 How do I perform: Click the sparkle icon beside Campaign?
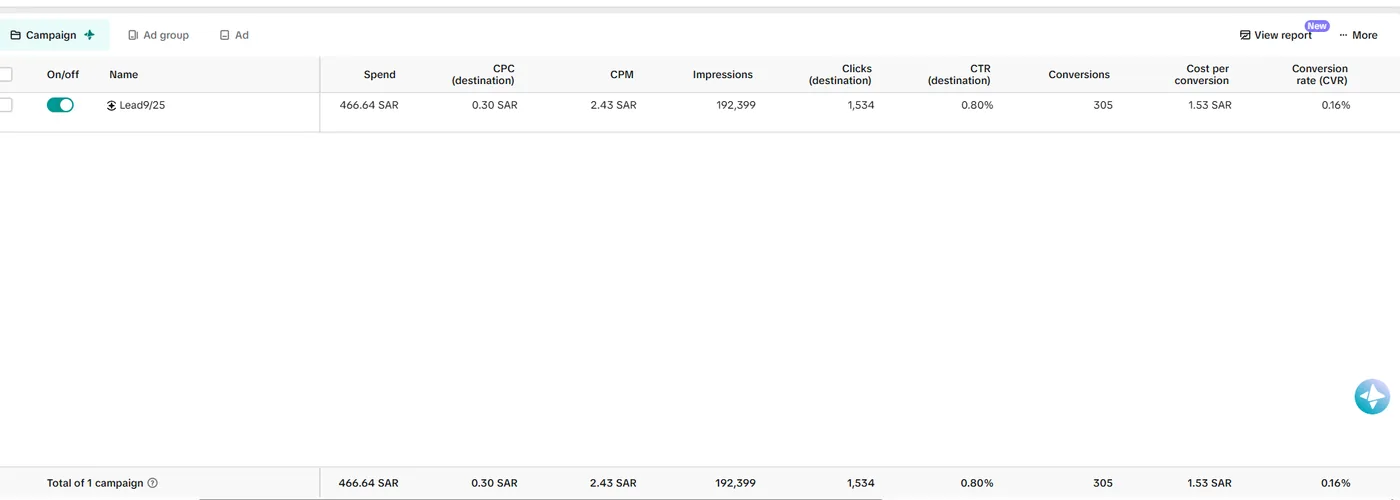point(90,35)
